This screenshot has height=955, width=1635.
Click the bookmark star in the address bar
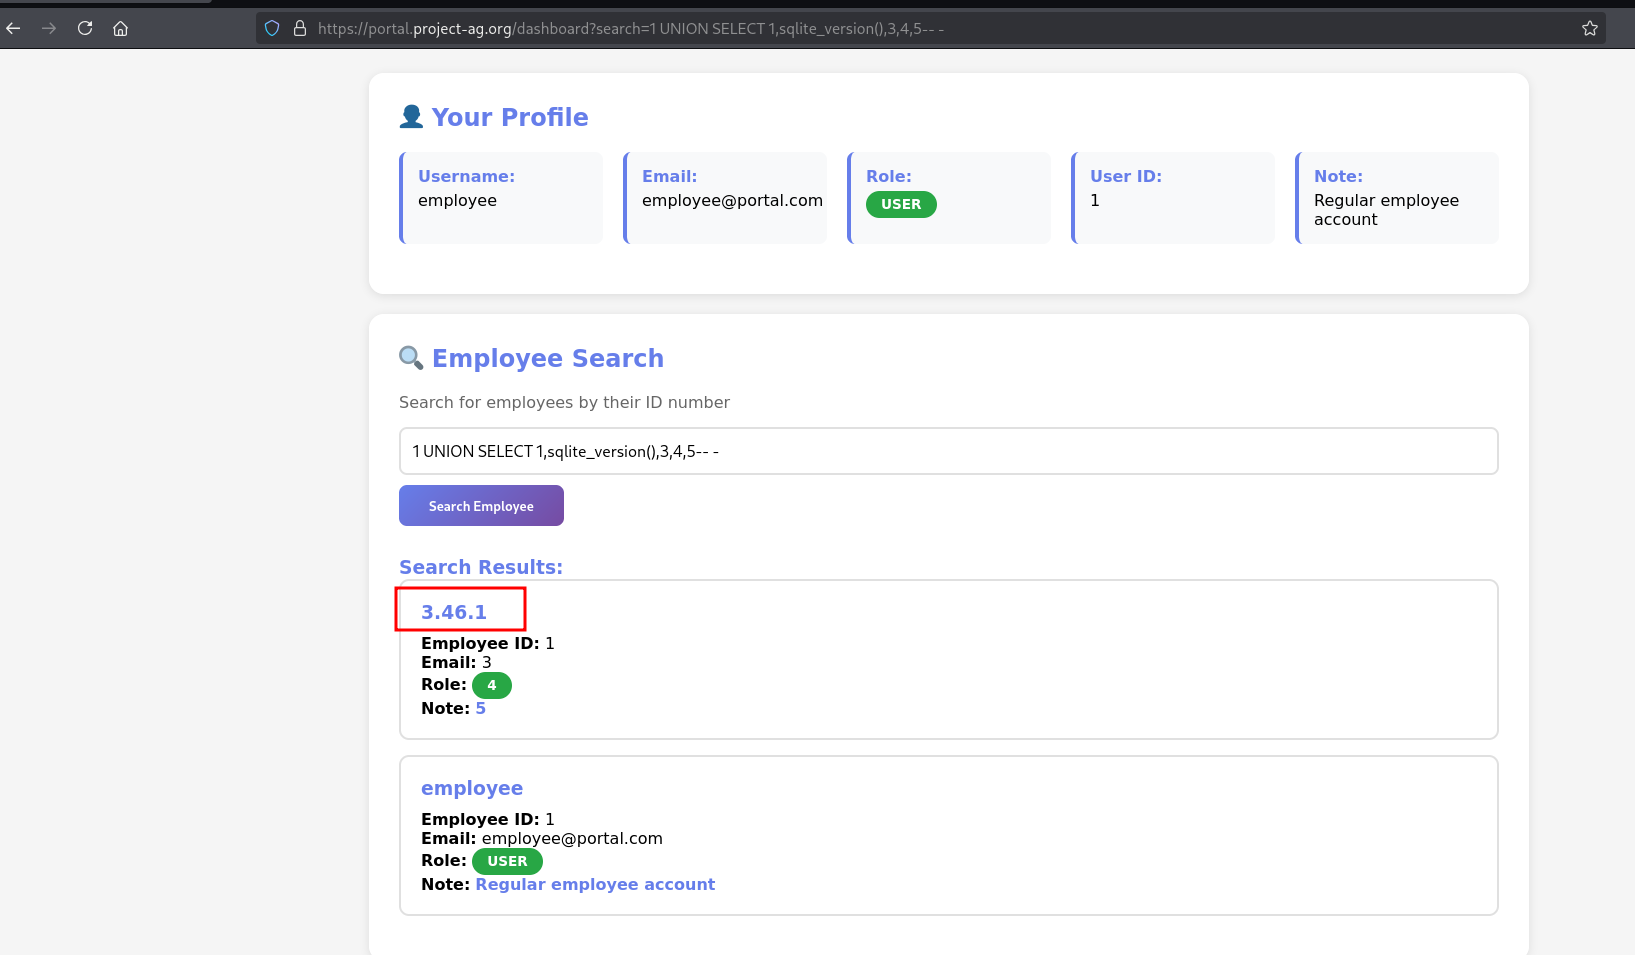coord(1589,28)
